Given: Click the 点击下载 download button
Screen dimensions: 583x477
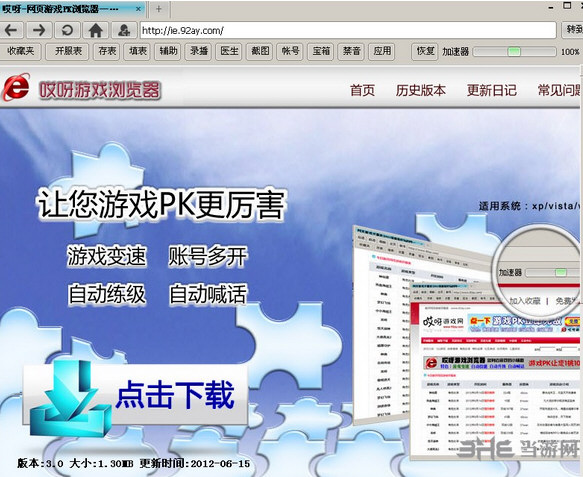Looking at the screenshot, I should click(135, 395).
